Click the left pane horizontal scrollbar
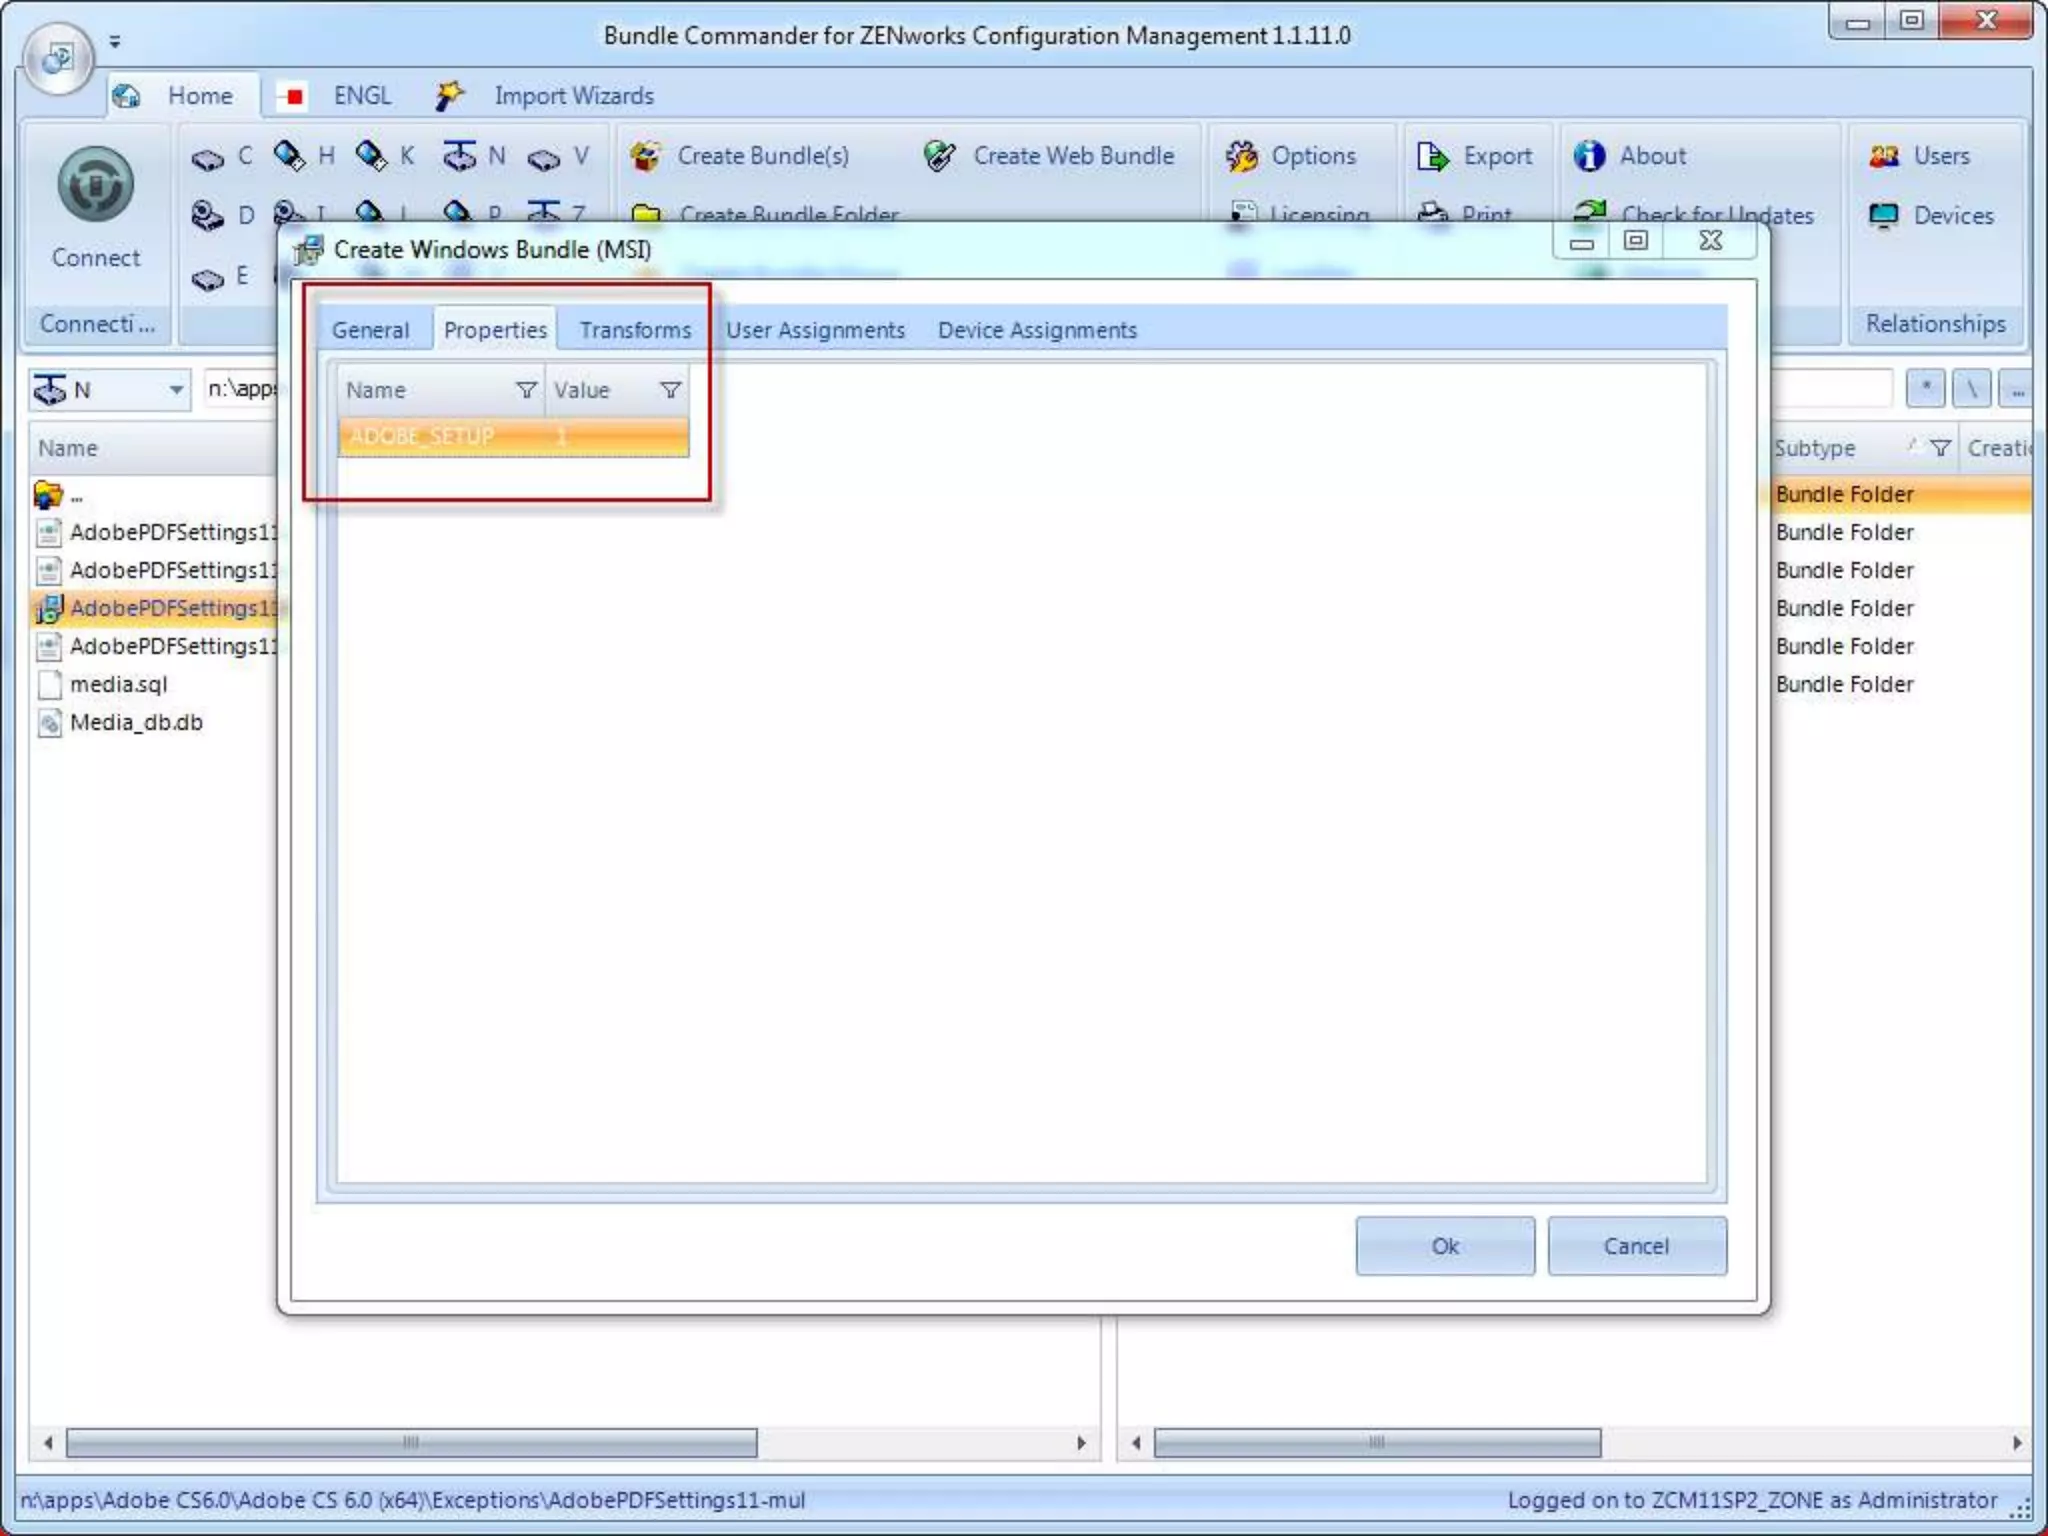The width and height of the screenshot is (2048, 1536). coord(410,1442)
